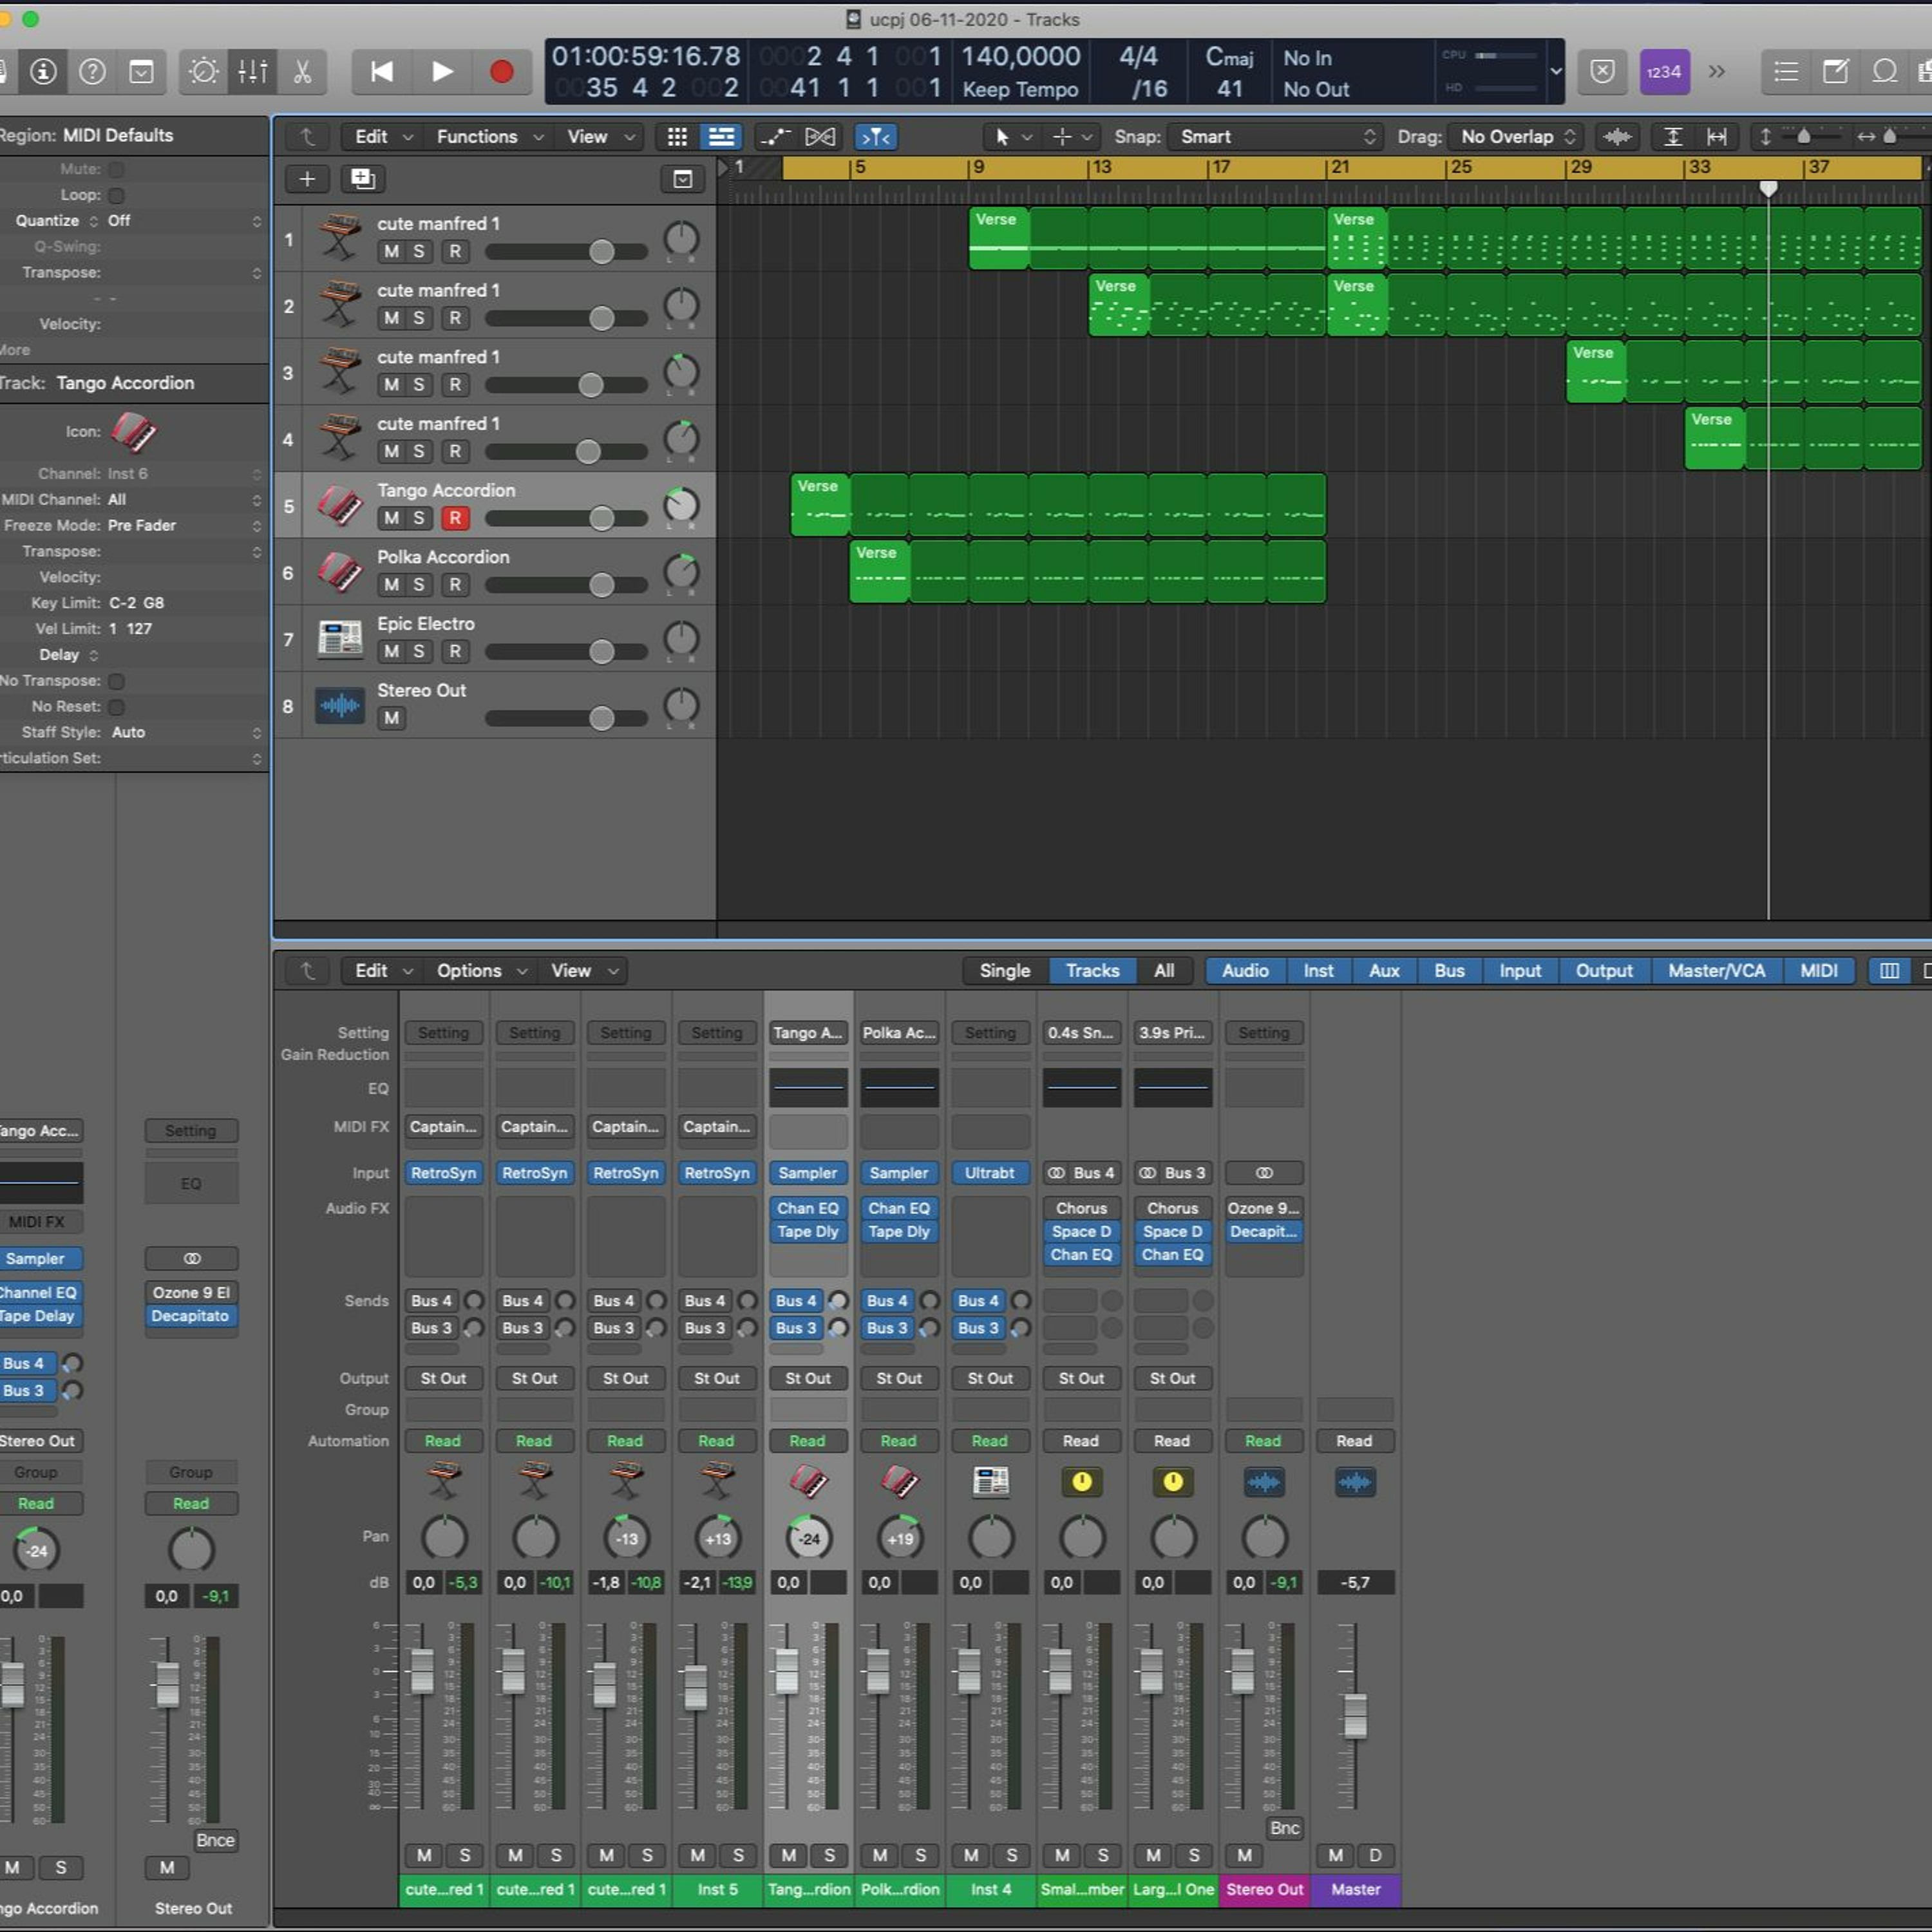
Task: Solo the Epic Electro track
Action: coord(419,652)
